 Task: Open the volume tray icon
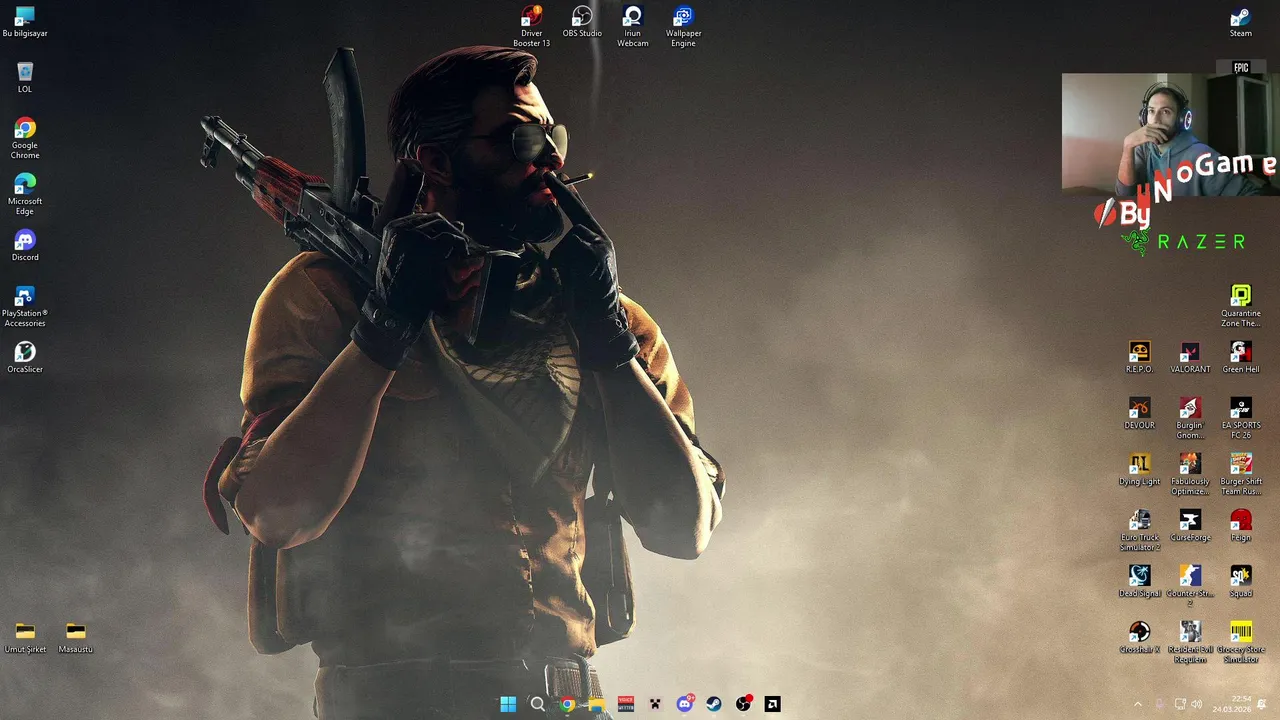(x=1197, y=704)
